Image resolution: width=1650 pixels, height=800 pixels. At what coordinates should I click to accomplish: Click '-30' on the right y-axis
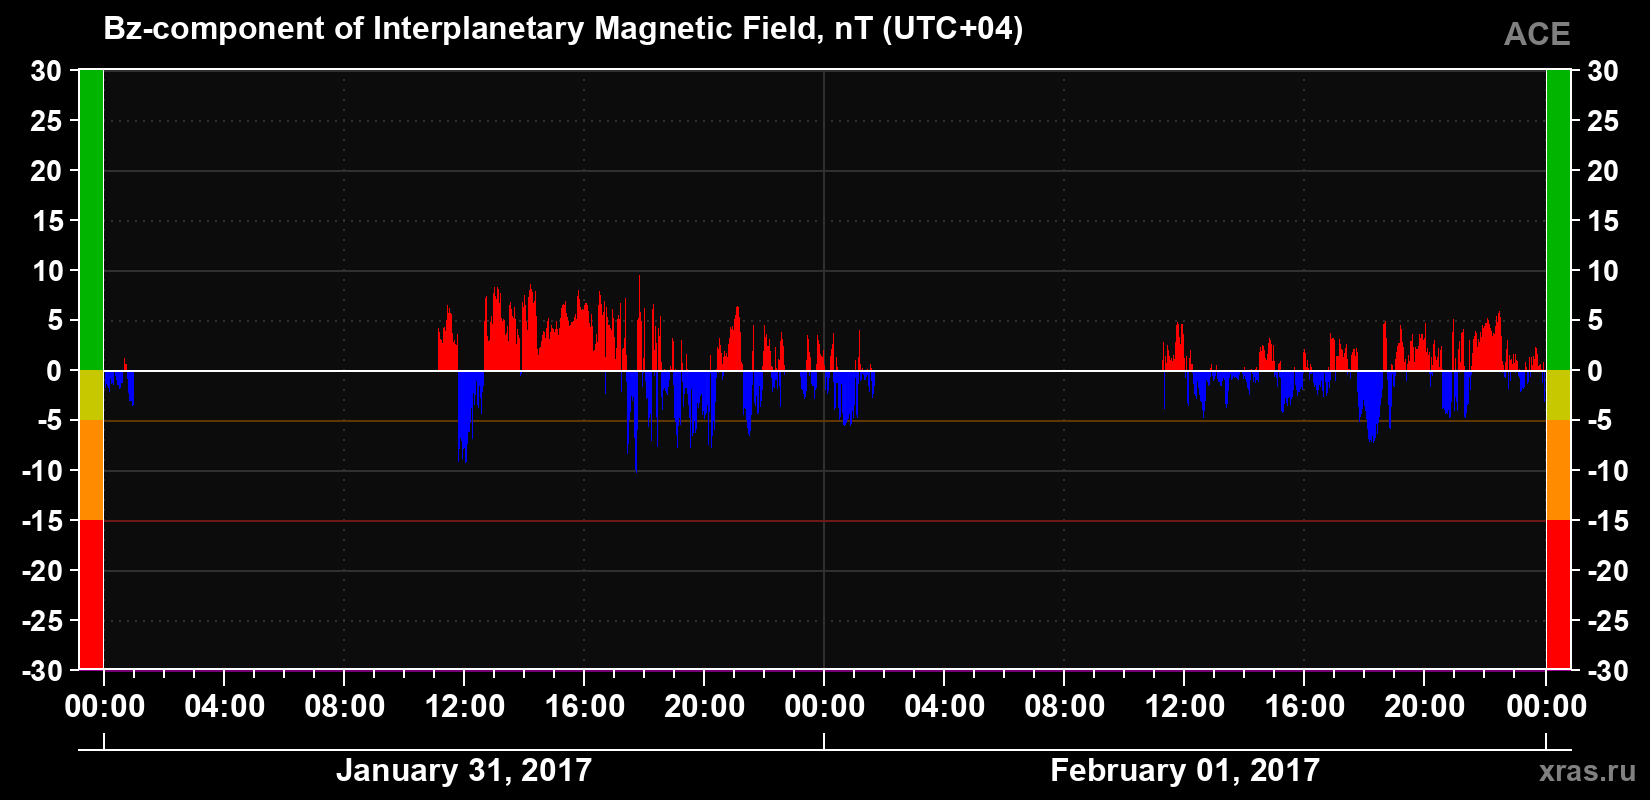pyautogui.click(x=1607, y=671)
